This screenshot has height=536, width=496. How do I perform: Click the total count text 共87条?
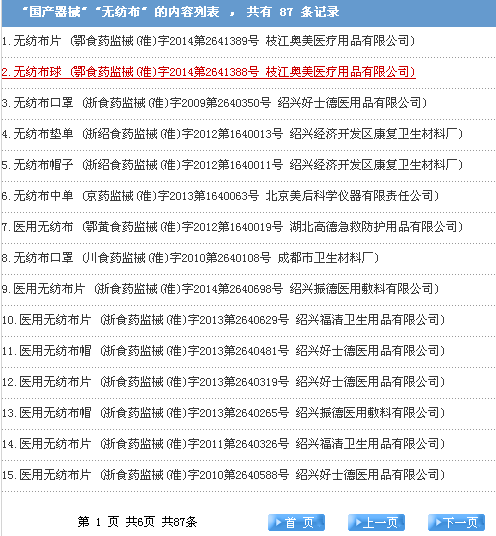tap(179, 522)
